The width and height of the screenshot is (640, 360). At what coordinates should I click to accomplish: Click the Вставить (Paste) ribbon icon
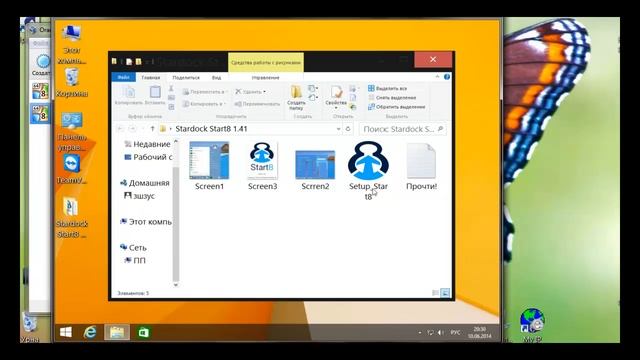point(155,96)
